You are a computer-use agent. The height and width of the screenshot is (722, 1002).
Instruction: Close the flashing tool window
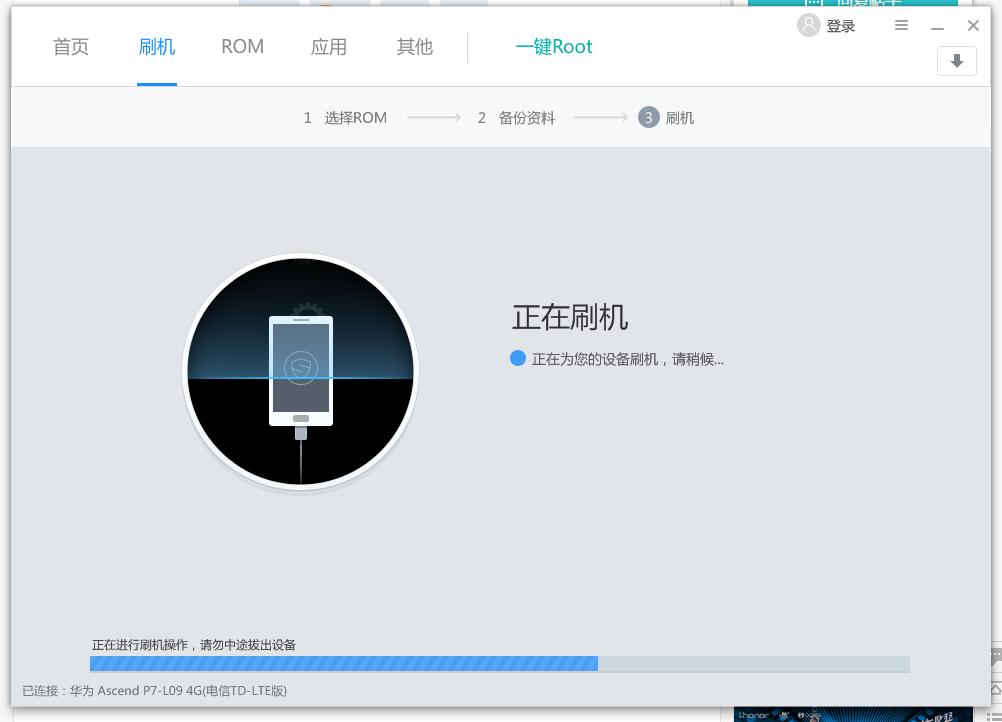(x=973, y=26)
